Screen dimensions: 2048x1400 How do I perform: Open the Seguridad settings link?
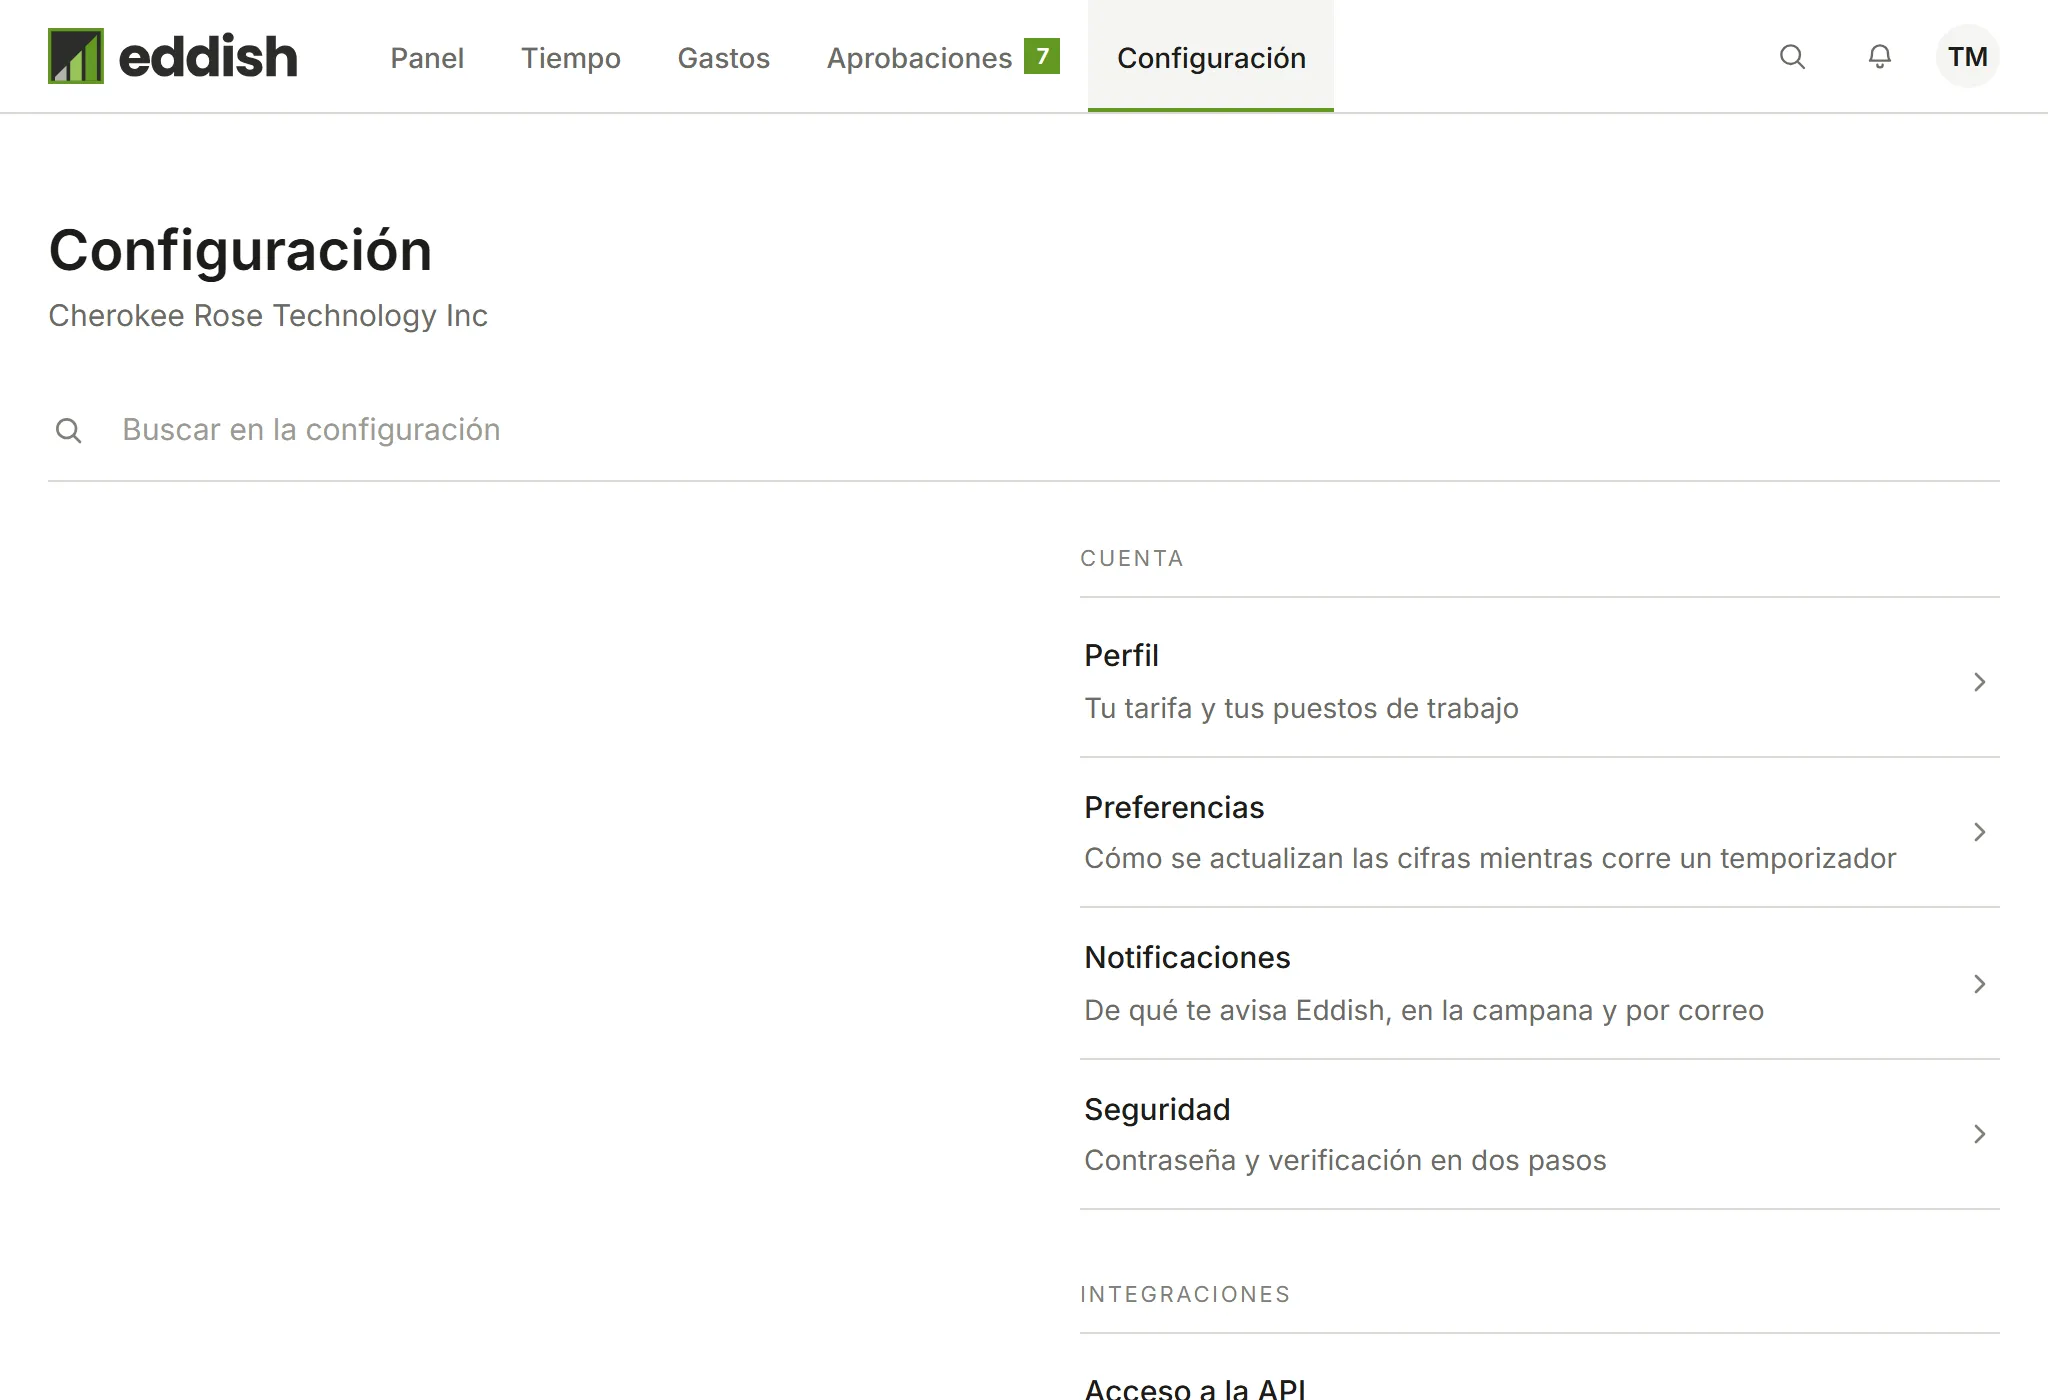pyautogui.click(x=1540, y=1134)
